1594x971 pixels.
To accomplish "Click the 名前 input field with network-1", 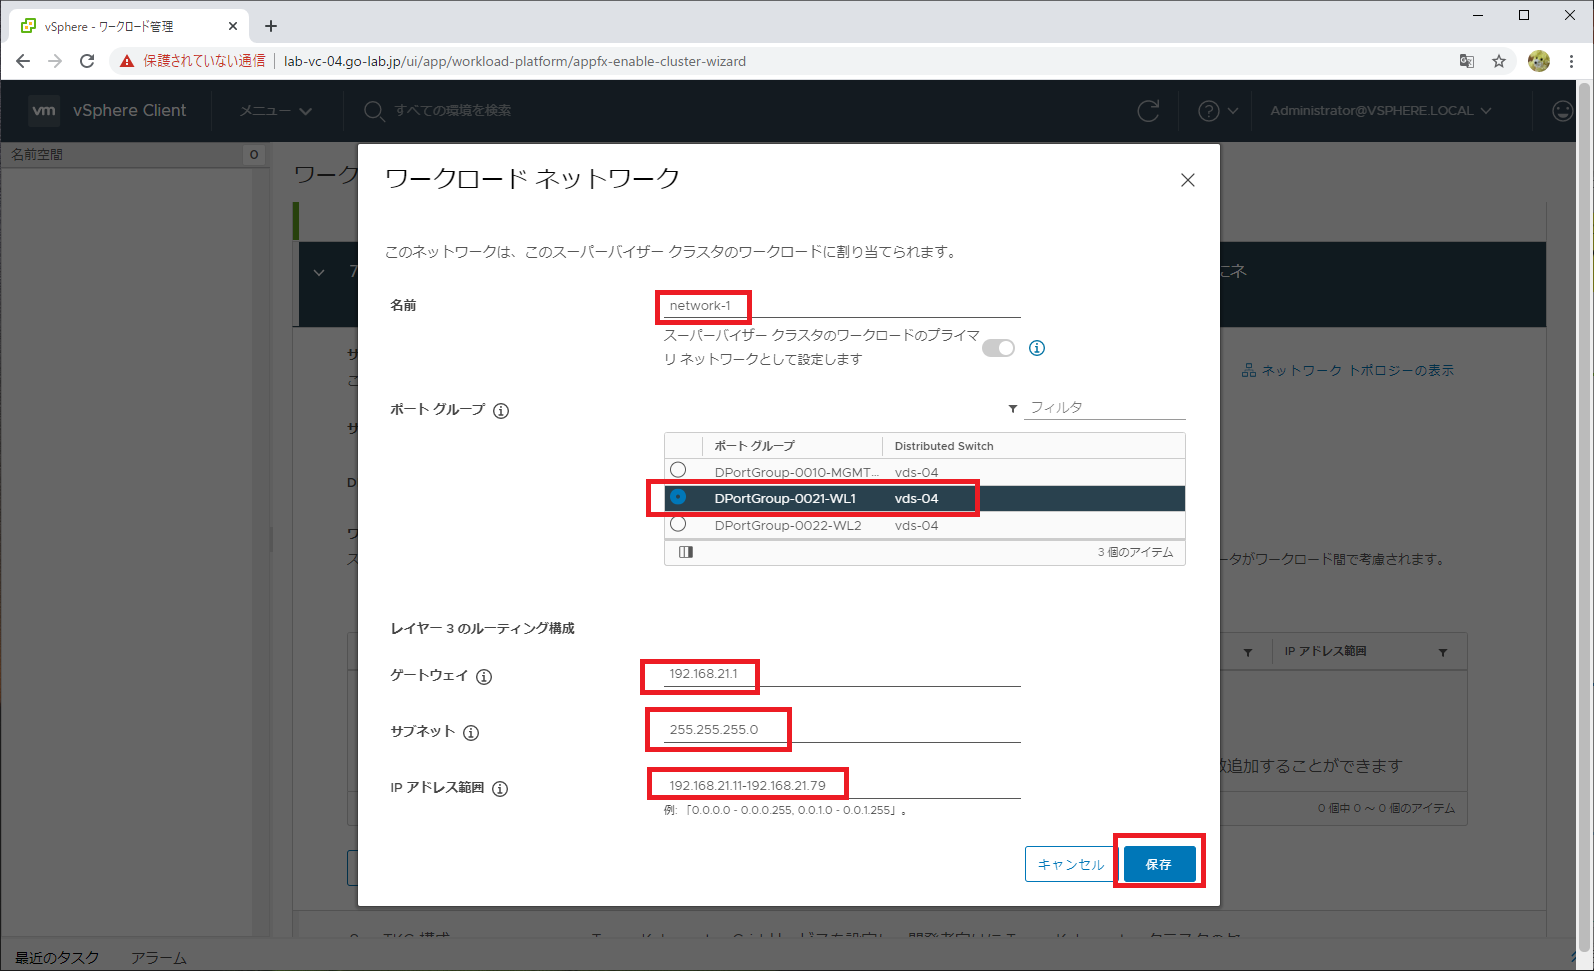I will pos(842,306).
